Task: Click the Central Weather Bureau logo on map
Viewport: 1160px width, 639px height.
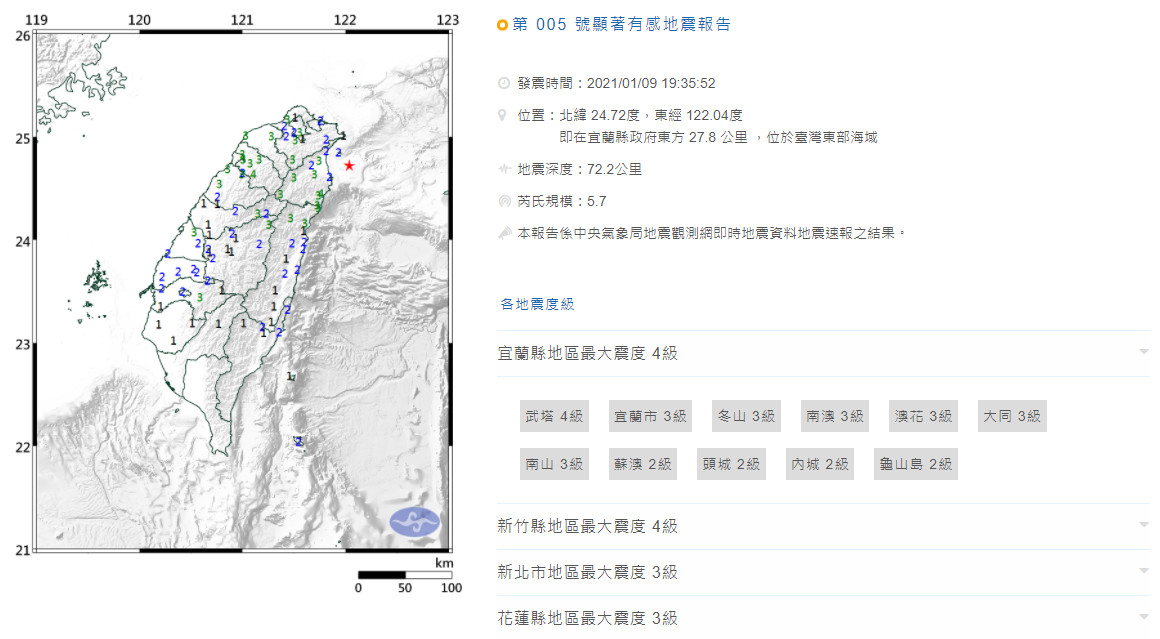Action: 414,521
